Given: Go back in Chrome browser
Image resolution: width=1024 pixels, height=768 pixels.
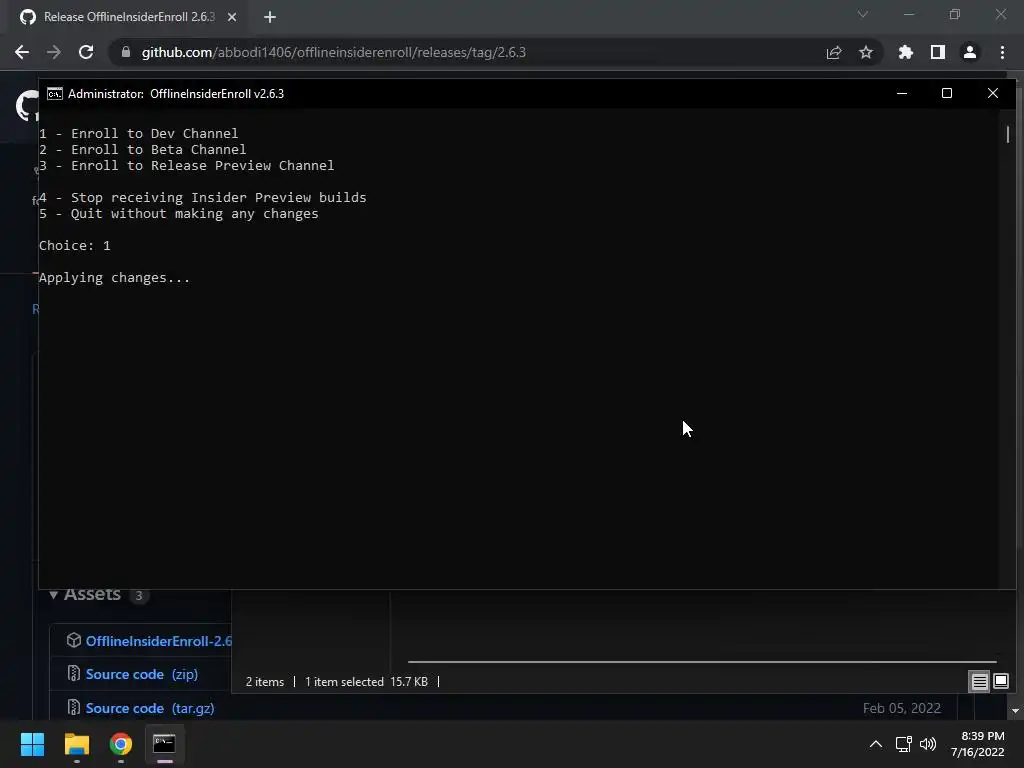Looking at the screenshot, I should click(22, 52).
